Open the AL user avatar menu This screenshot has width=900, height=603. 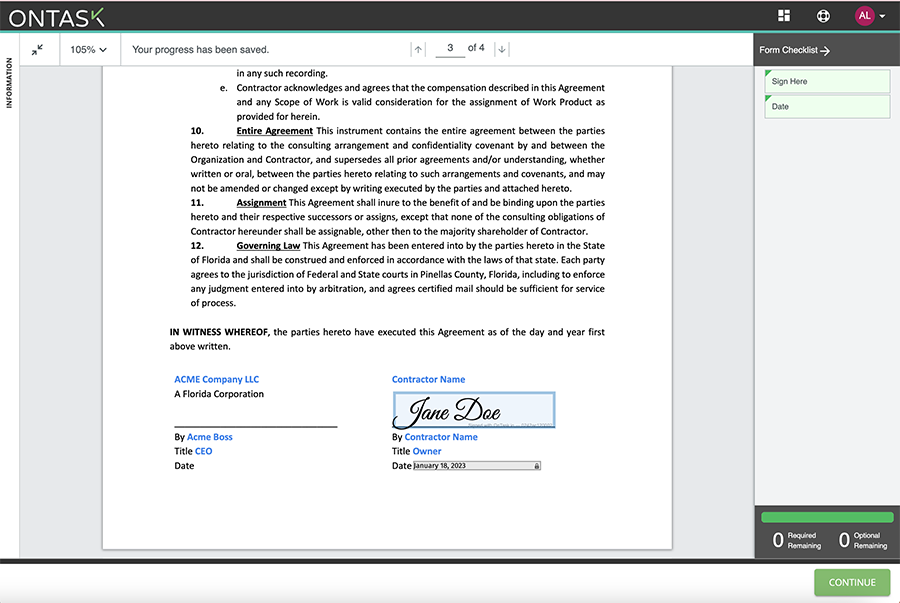[x=862, y=15]
